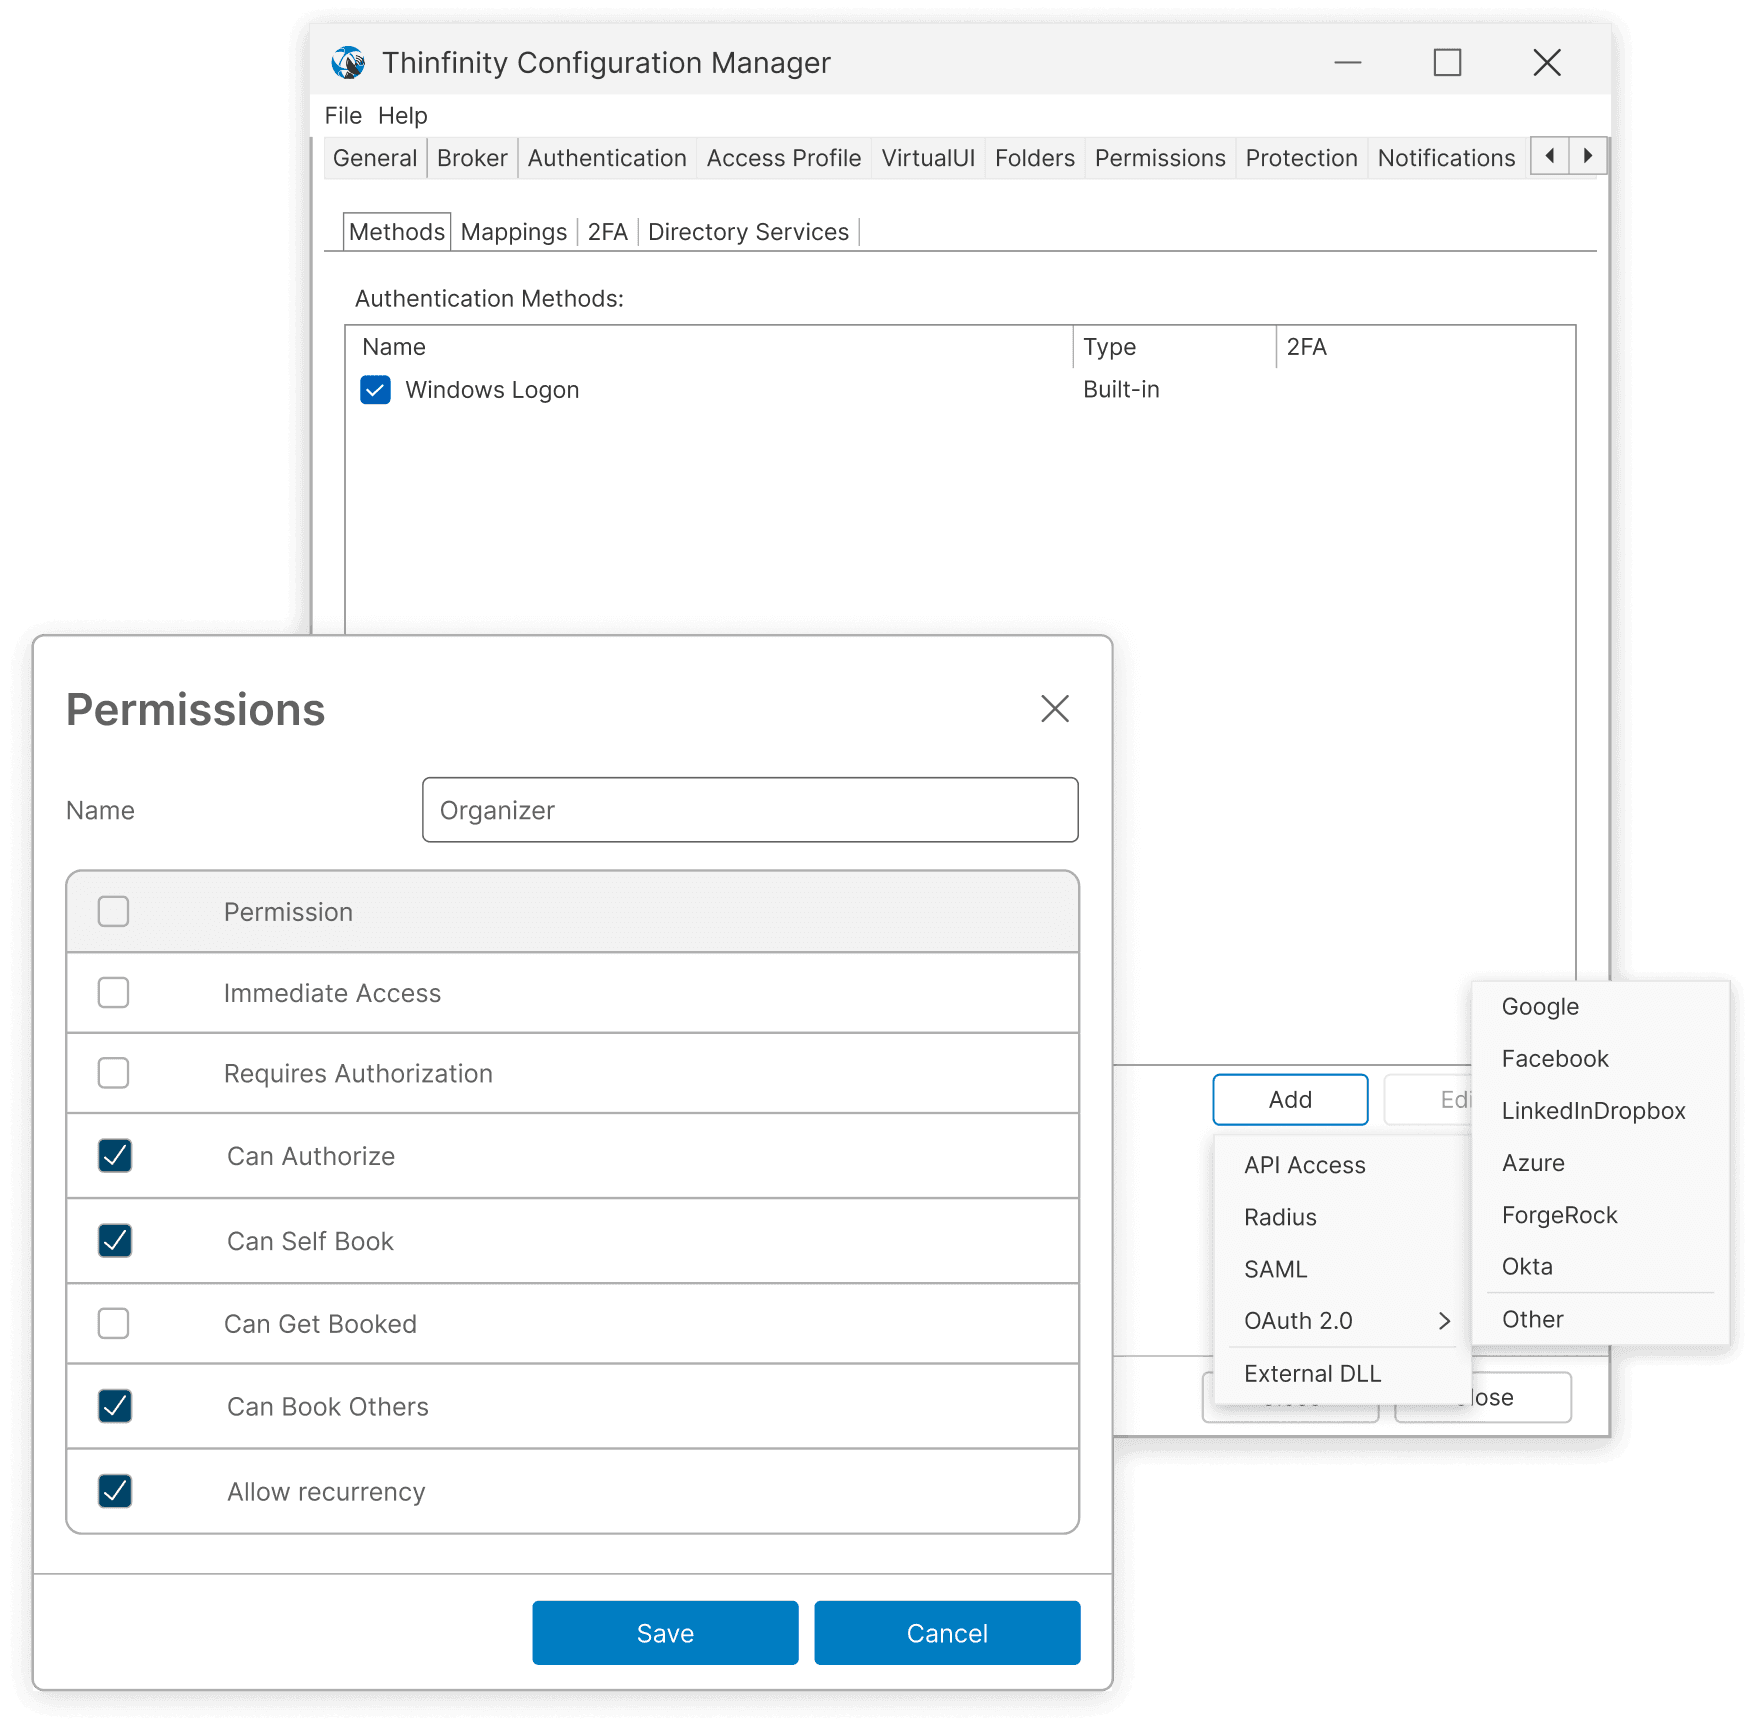Click the Built-in type cell
The image size is (1751, 1730).
click(1121, 390)
